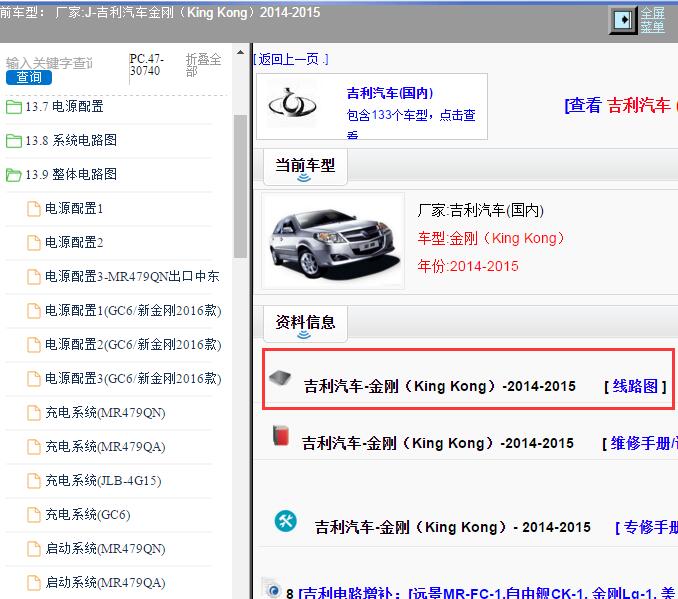Select the 资料信息 tab

tap(305, 324)
